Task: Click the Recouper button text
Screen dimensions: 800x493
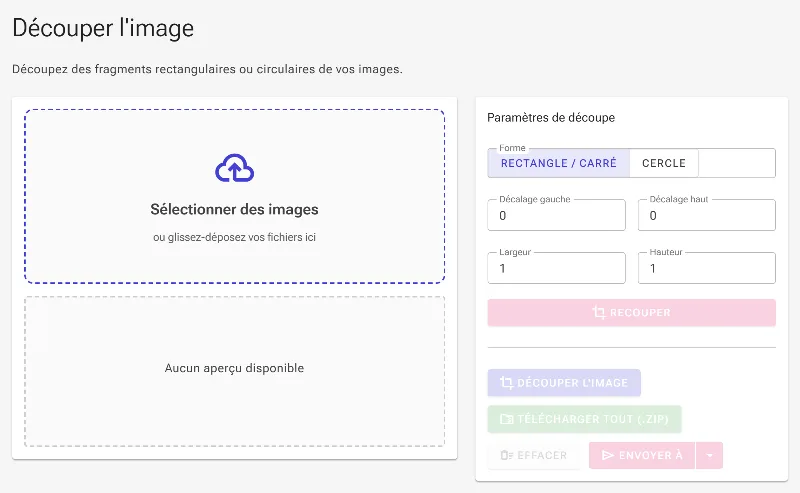Action: tap(640, 312)
